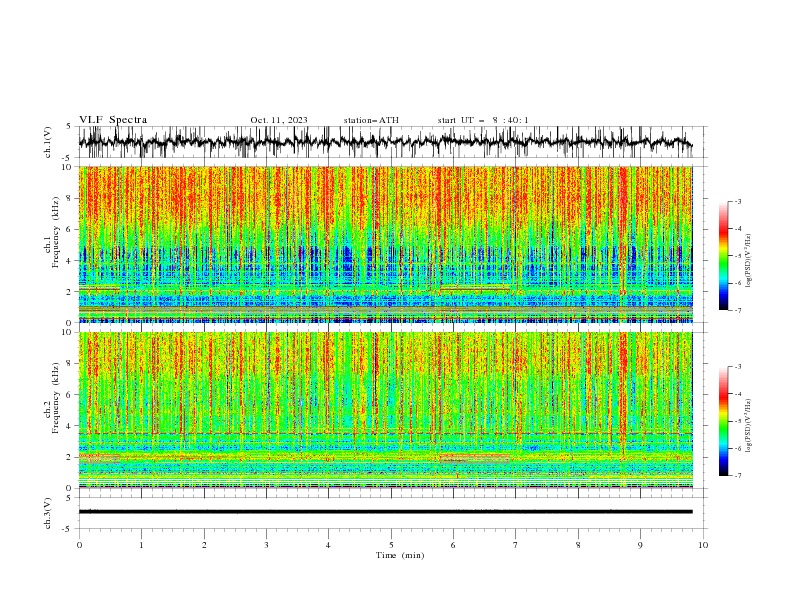
Task: Click time axis tick label '8'
Action: tap(578, 545)
